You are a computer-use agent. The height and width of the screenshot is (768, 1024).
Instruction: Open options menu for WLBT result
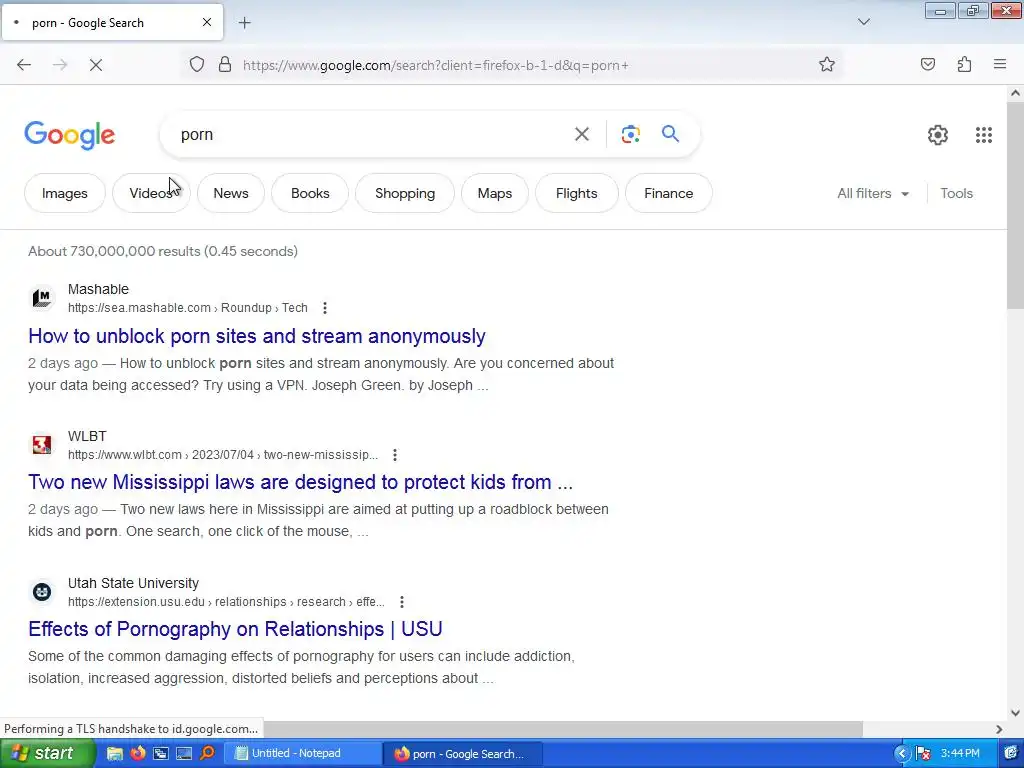394,455
